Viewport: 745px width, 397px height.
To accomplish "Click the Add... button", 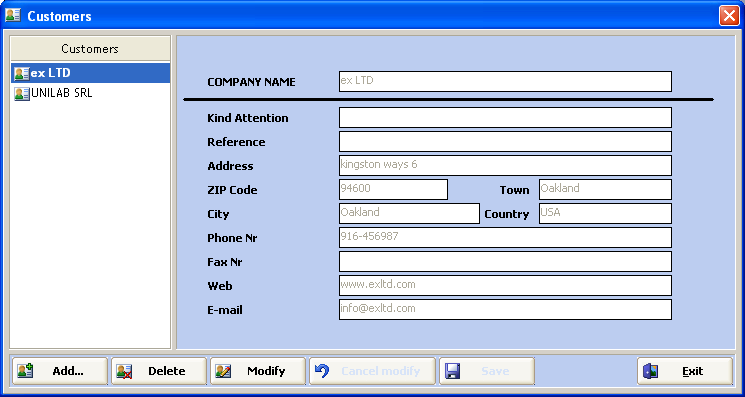I will [60, 371].
